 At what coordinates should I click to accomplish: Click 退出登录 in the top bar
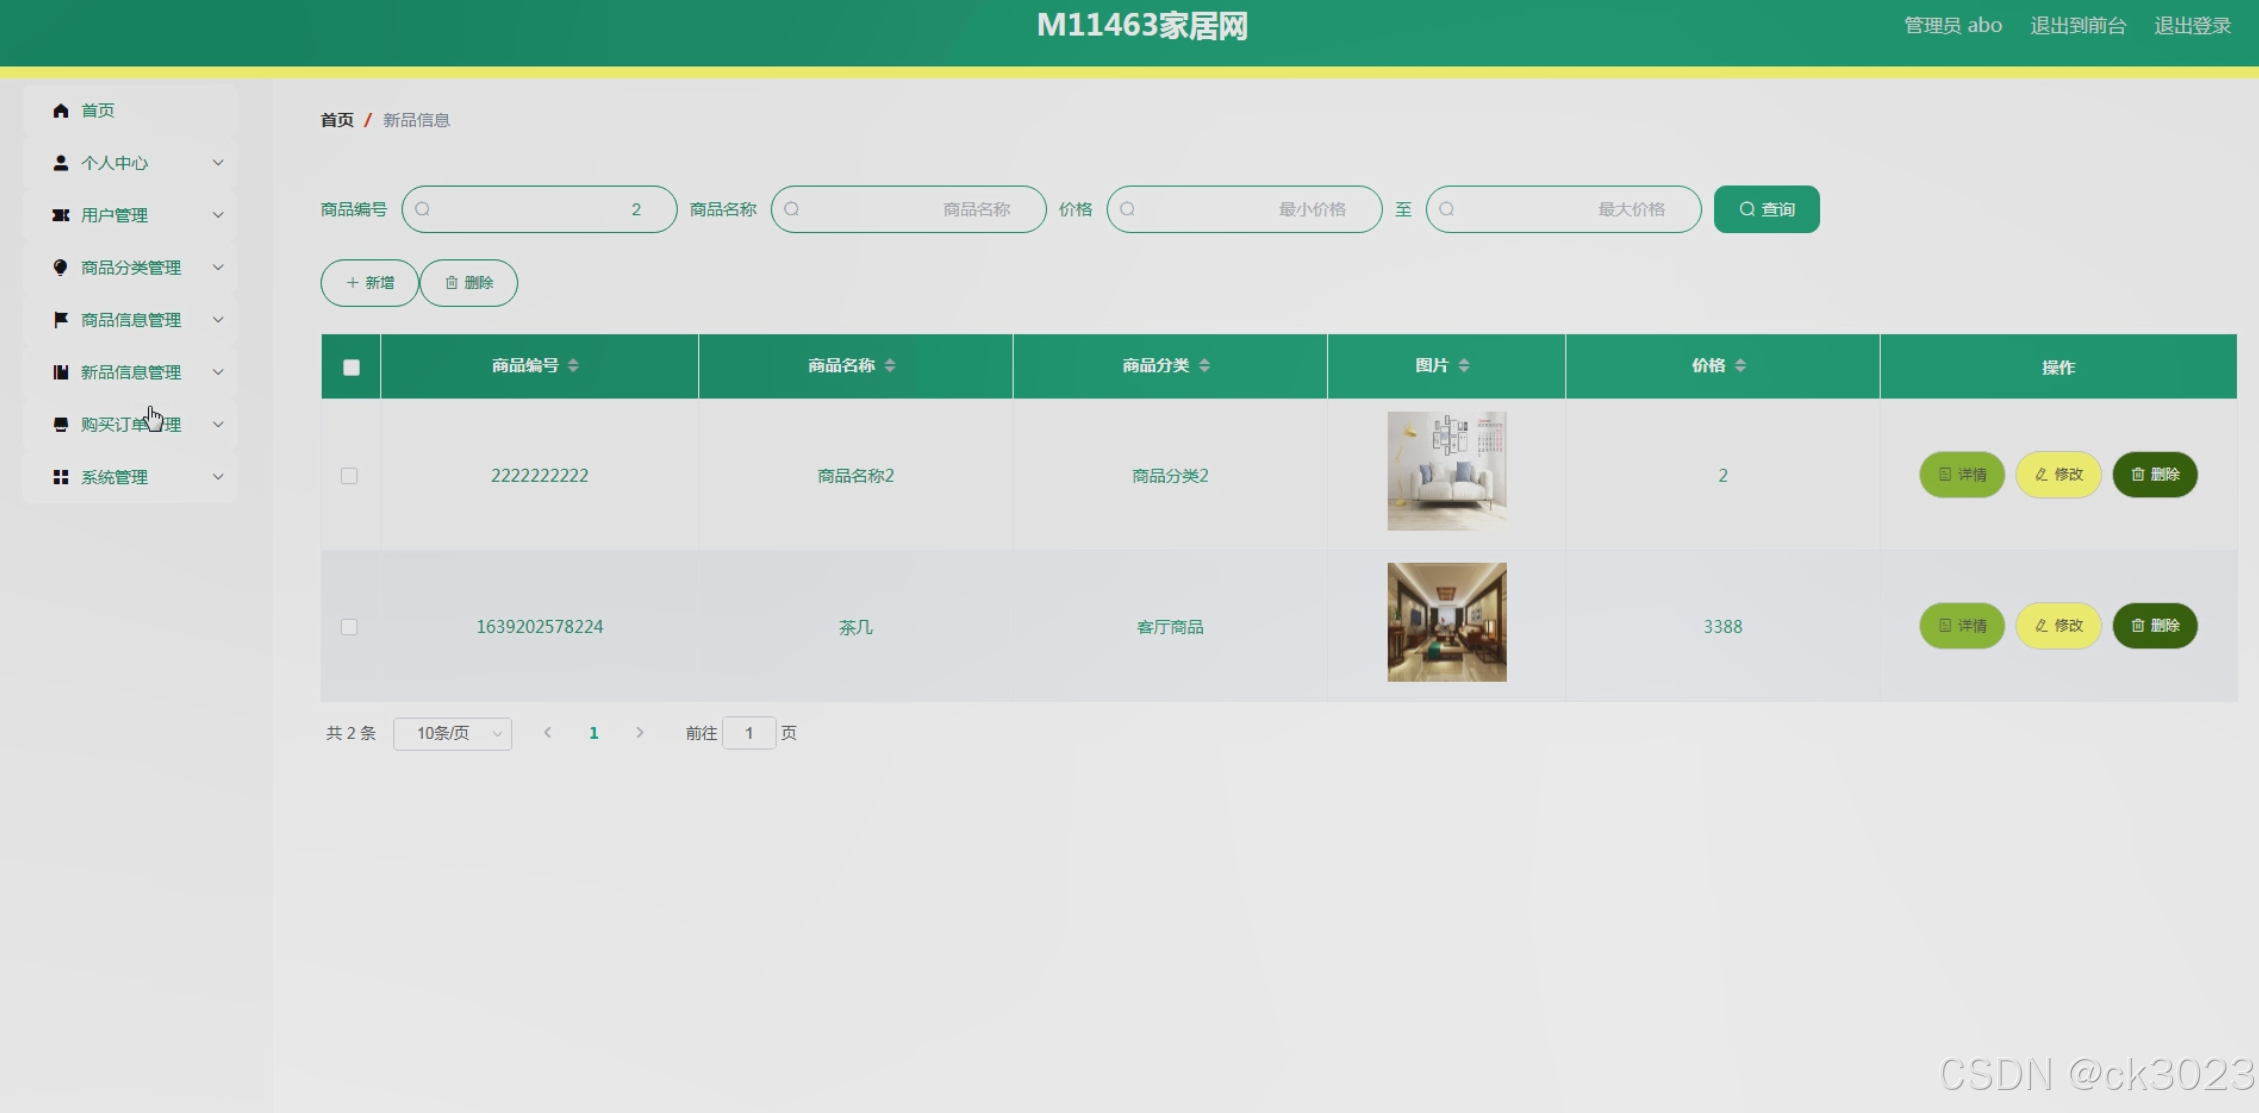pyautogui.click(x=2192, y=26)
